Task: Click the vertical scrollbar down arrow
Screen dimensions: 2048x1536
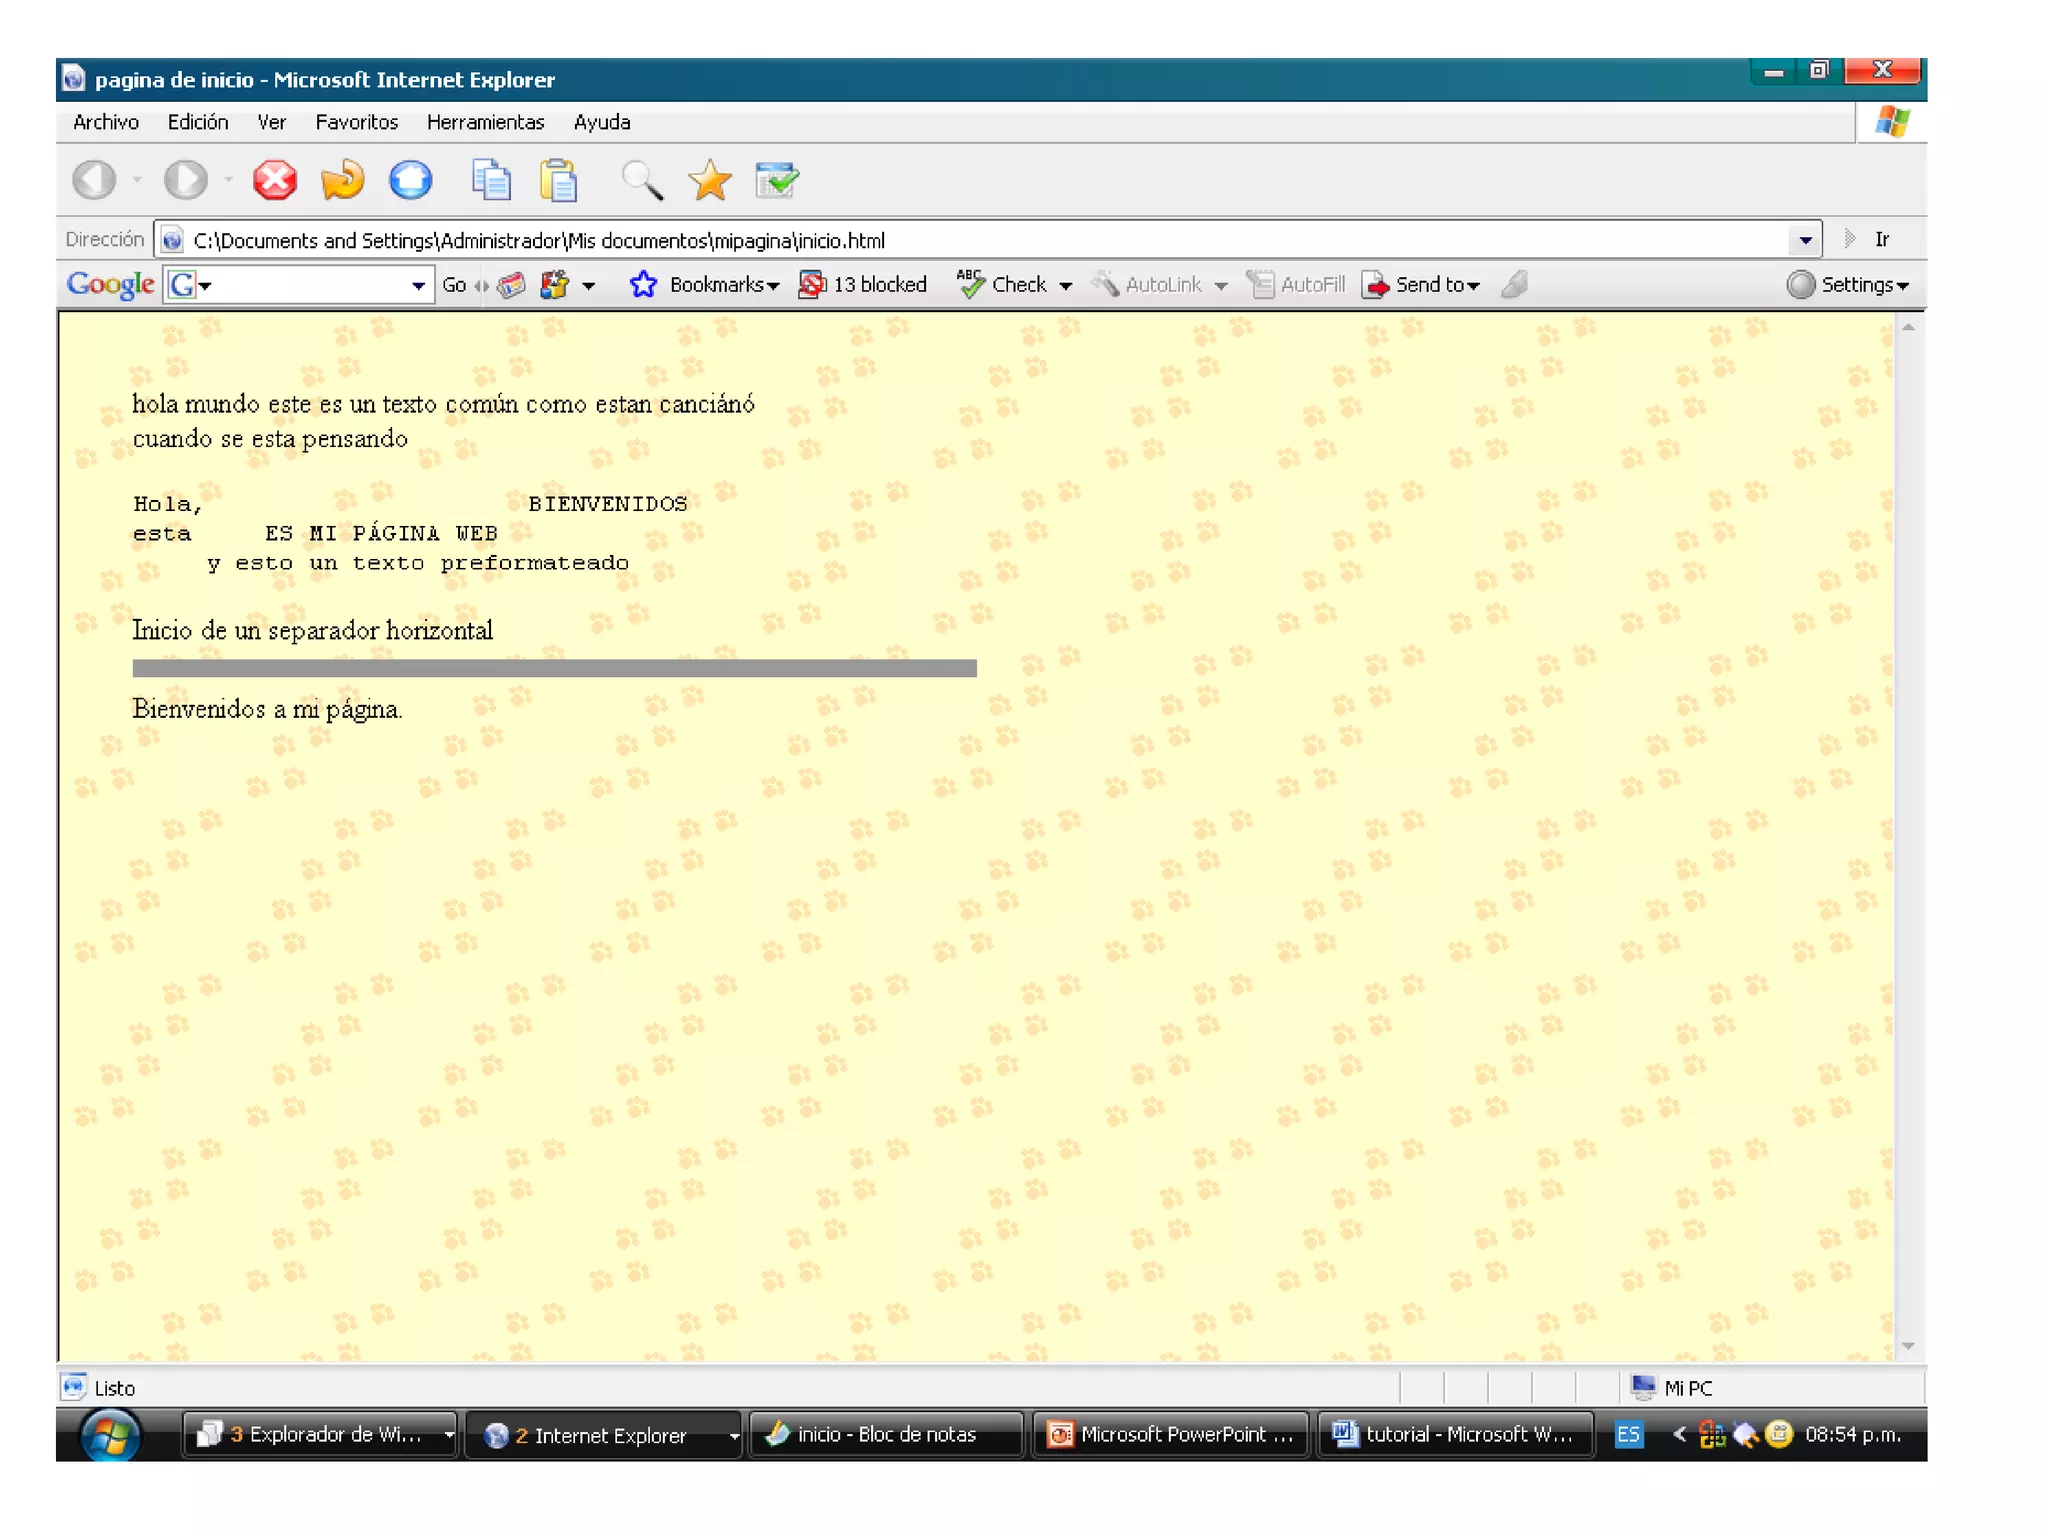Action: coord(1908,1346)
